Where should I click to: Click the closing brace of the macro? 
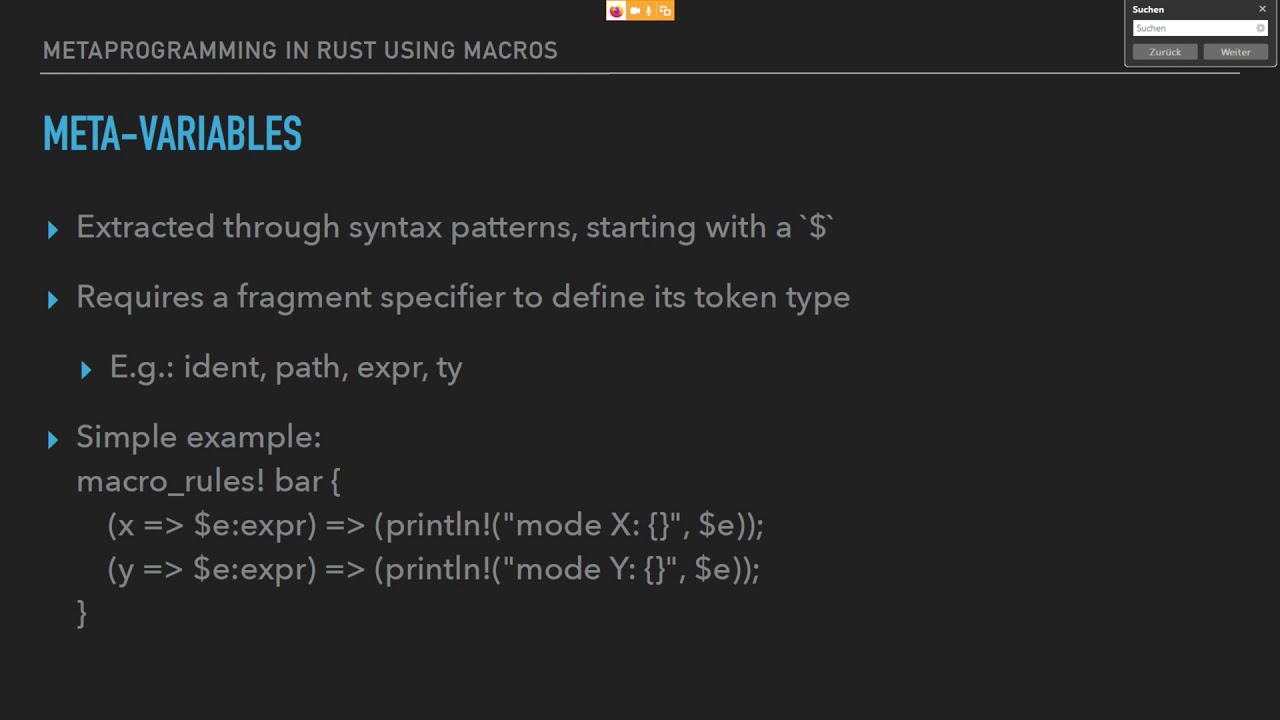(82, 612)
